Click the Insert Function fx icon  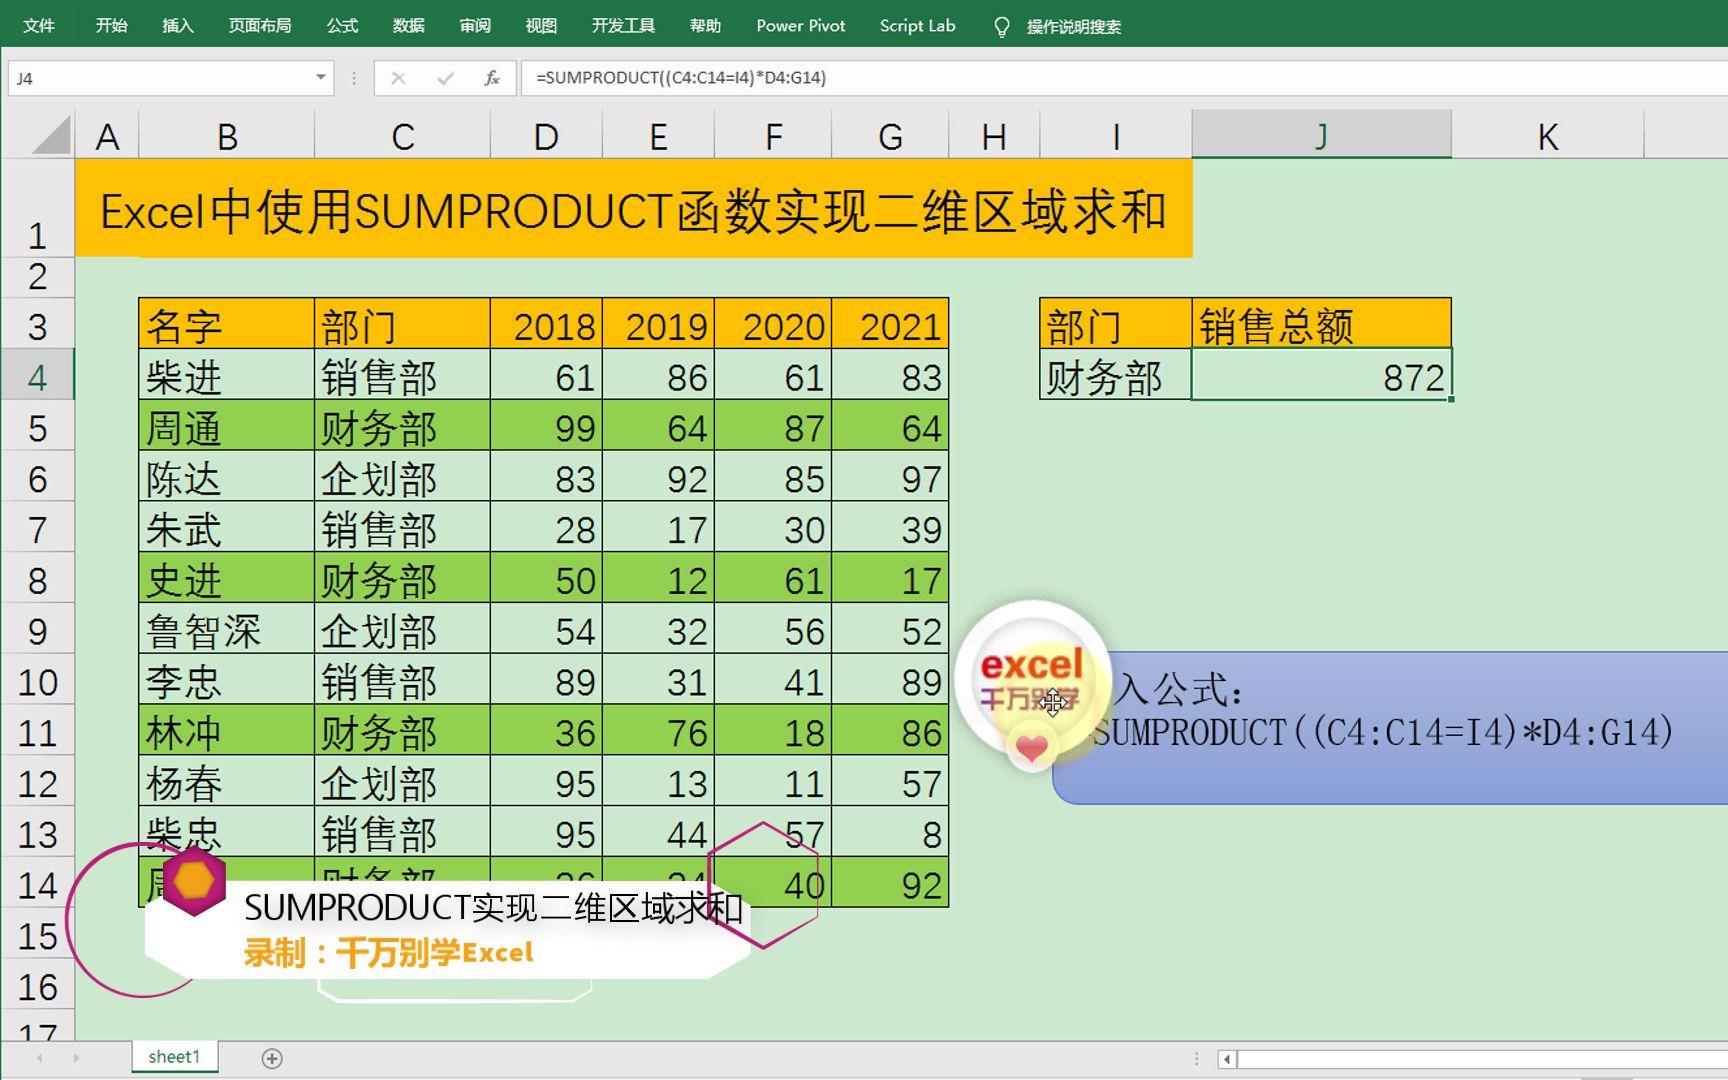(492, 78)
